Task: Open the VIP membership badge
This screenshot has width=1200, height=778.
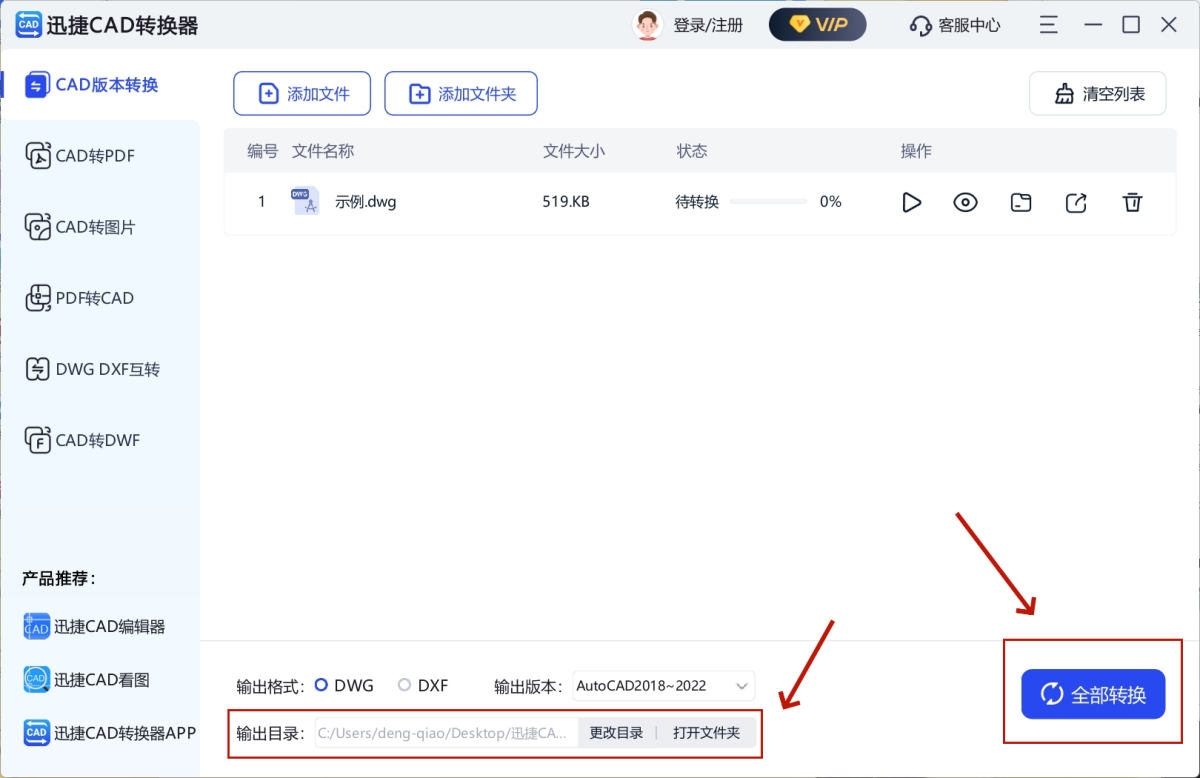Action: pos(817,25)
